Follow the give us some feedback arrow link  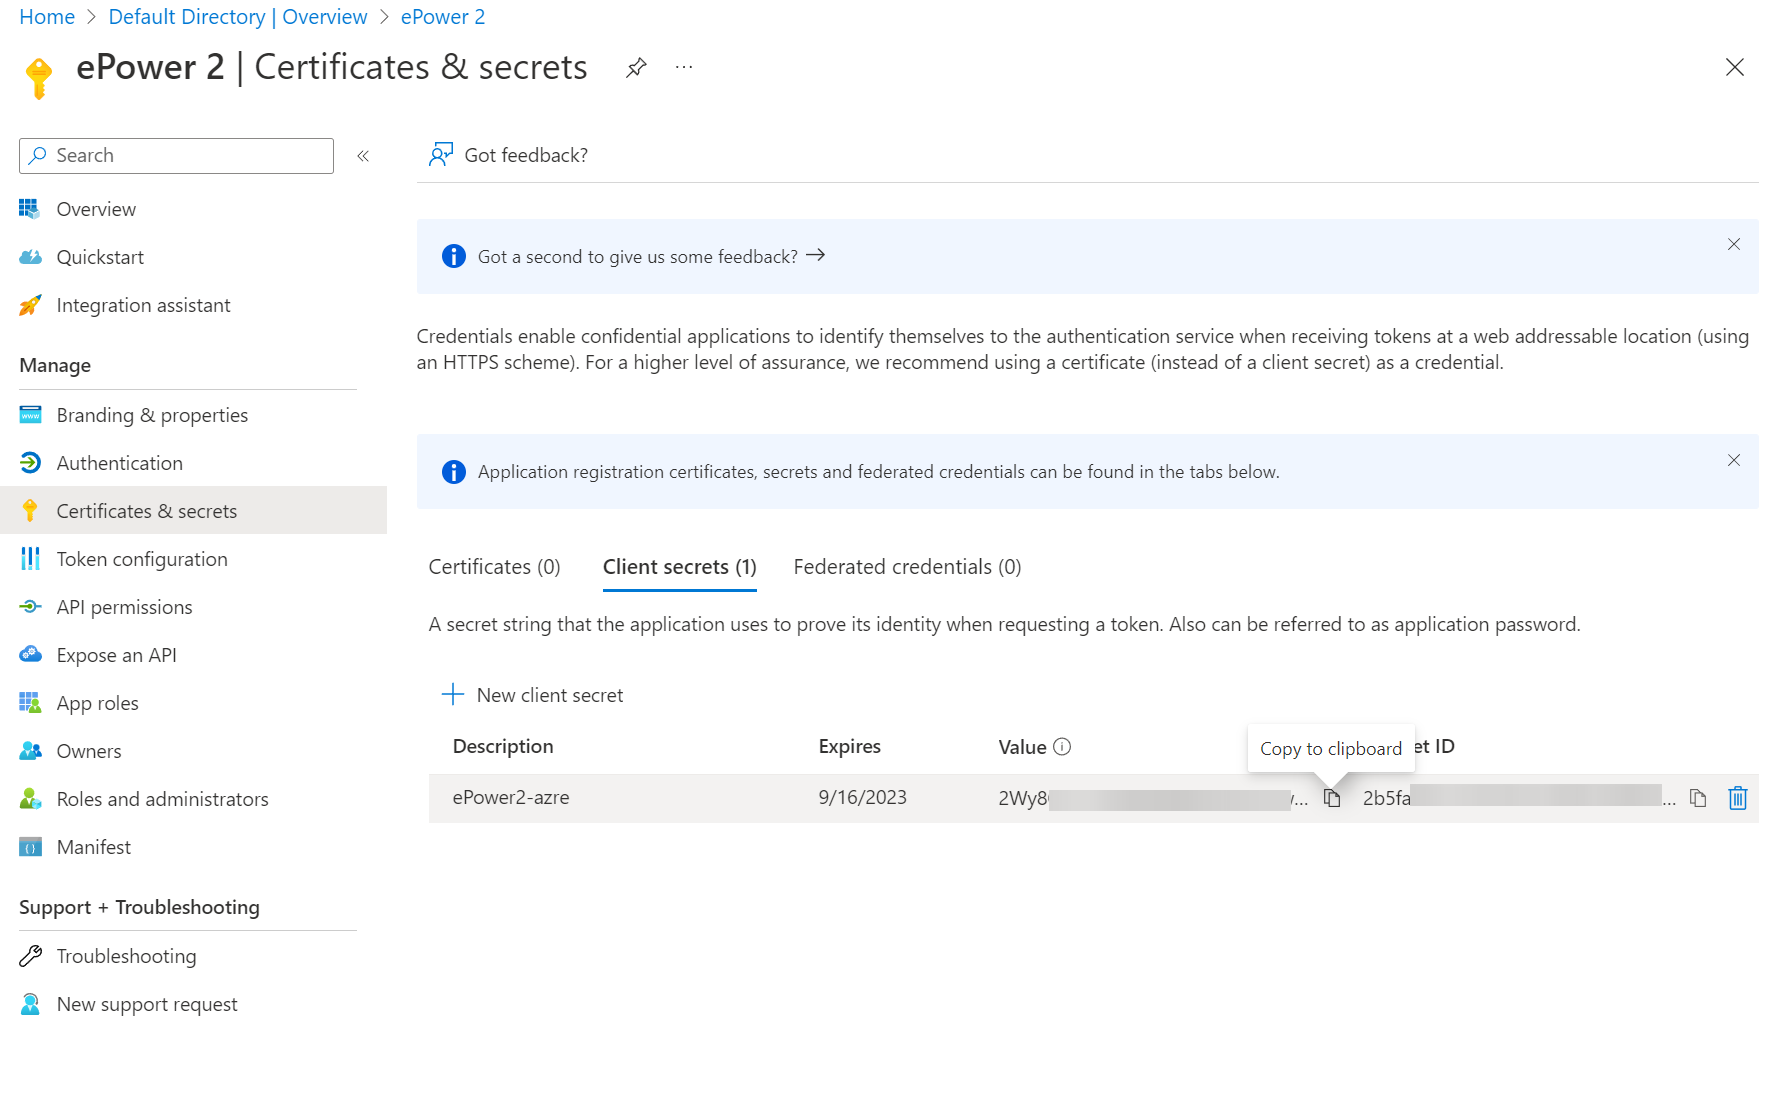(816, 255)
